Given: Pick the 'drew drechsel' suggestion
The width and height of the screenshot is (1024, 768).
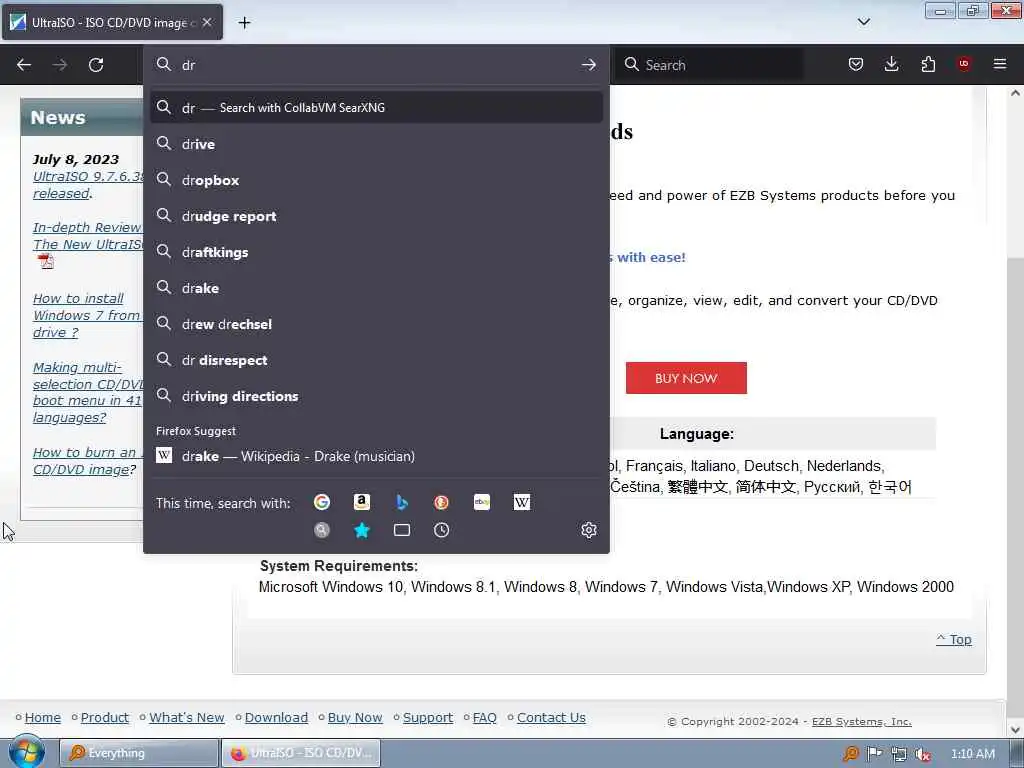Looking at the screenshot, I should click(x=376, y=324).
